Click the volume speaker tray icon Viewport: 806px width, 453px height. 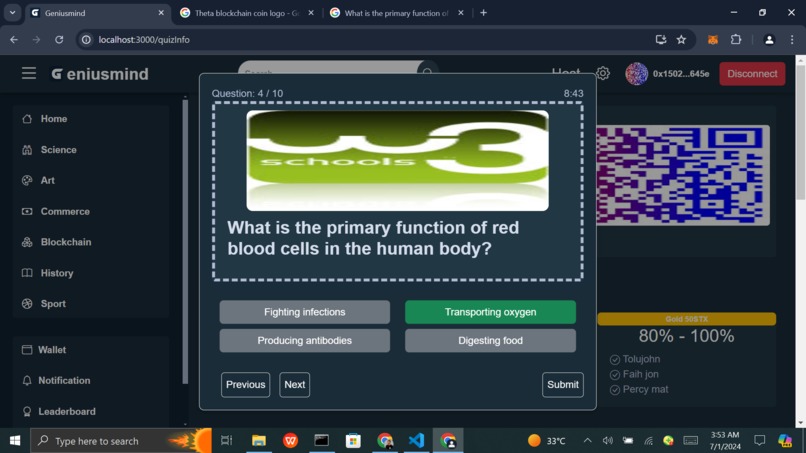[x=608, y=441]
